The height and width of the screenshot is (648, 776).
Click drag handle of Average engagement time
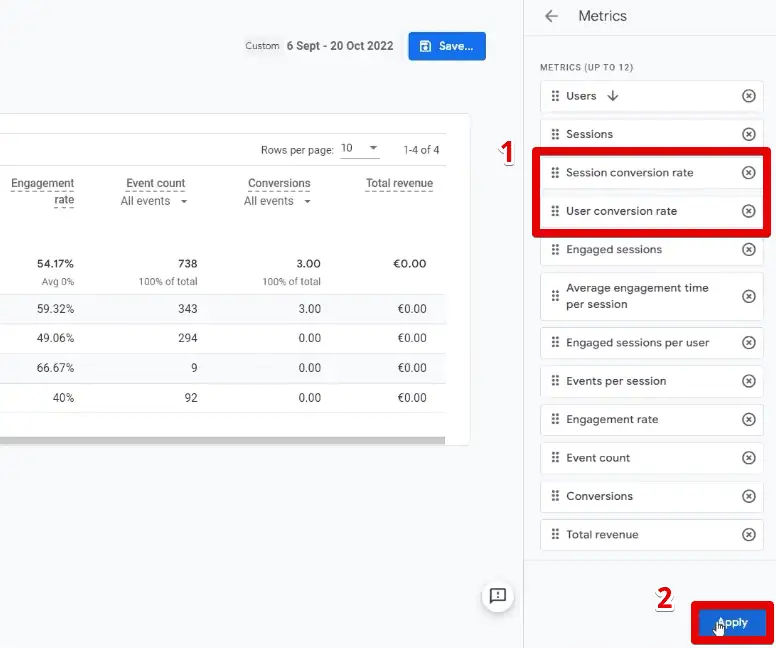(555, 296)
